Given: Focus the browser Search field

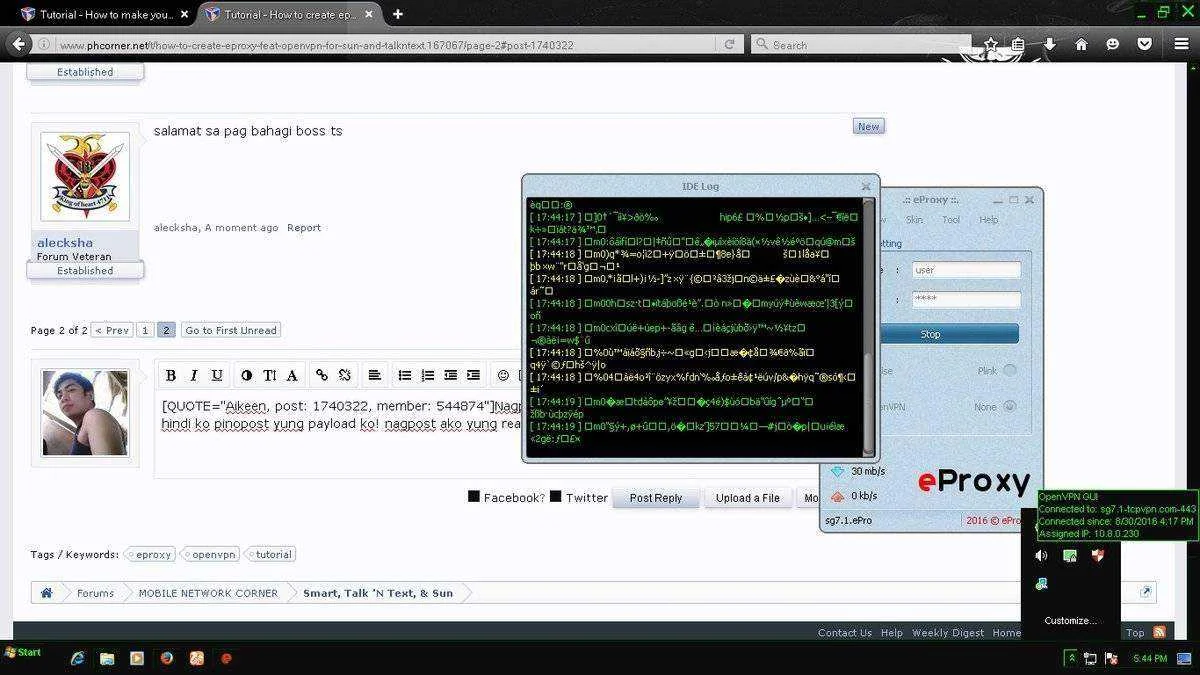Looking at the screenshot, I should pos(860,45).
